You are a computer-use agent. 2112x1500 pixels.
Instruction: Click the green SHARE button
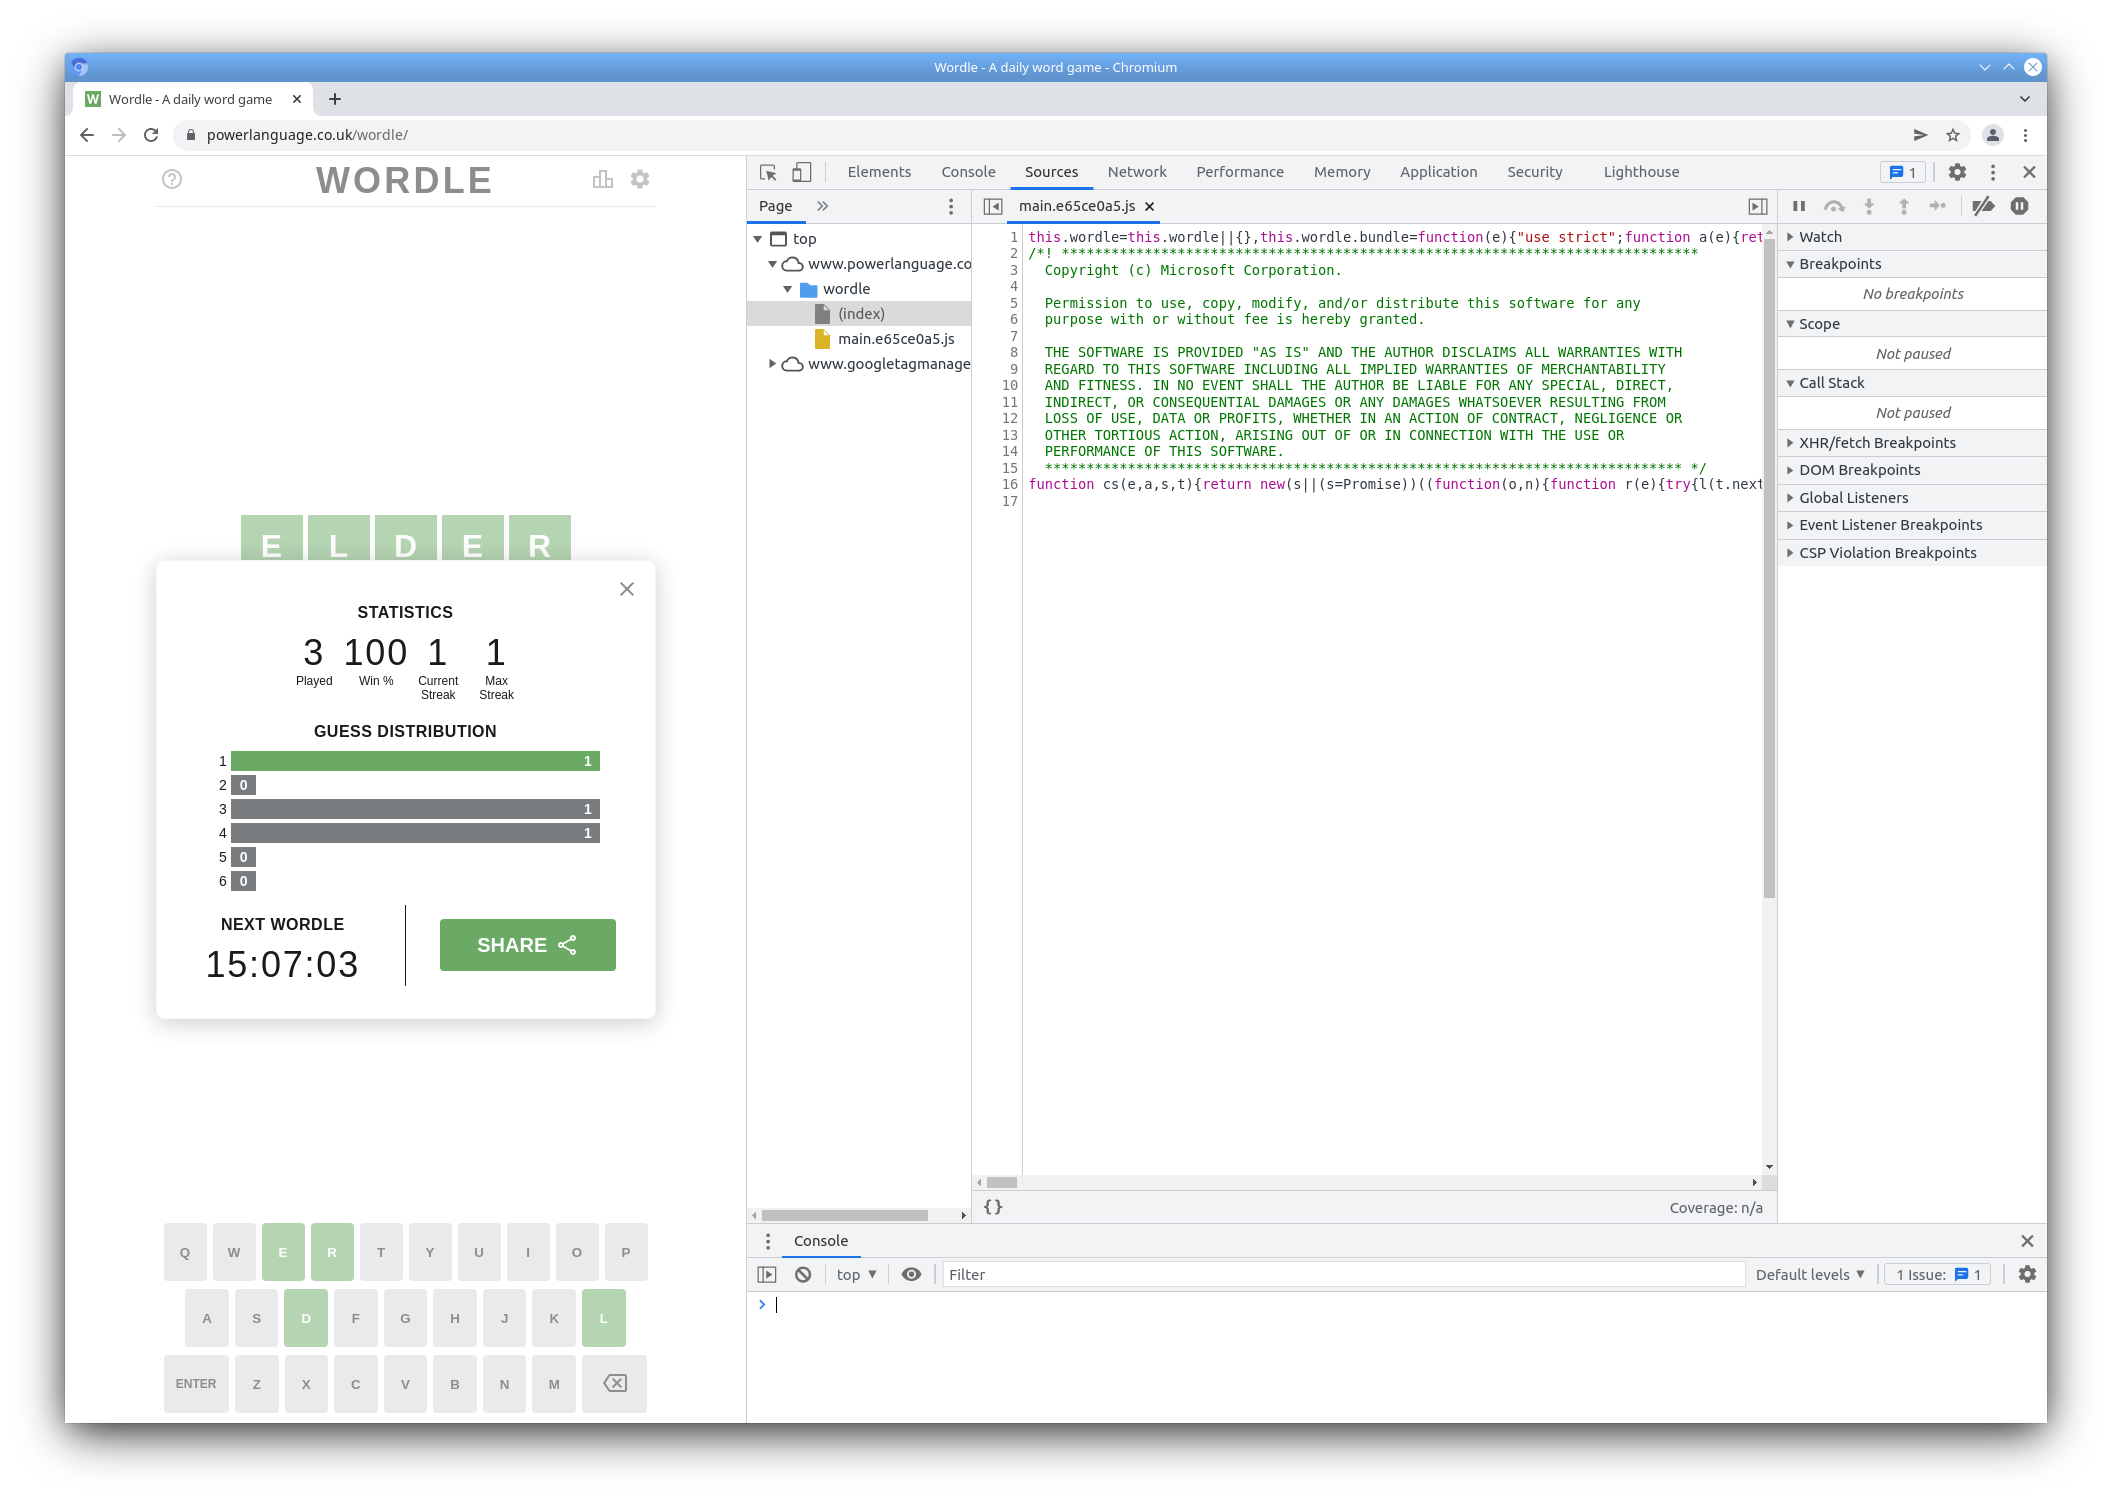coord(527,945)
